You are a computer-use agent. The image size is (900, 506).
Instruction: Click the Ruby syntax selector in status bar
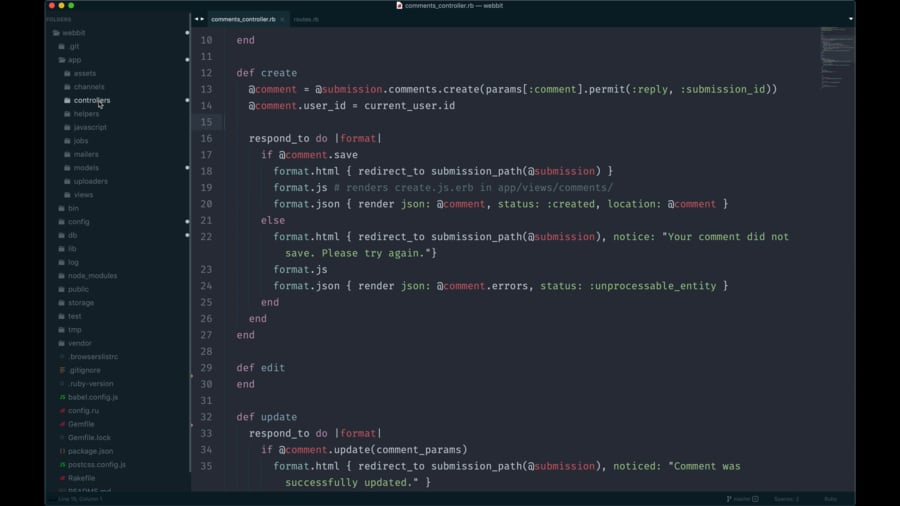[831, 499]
